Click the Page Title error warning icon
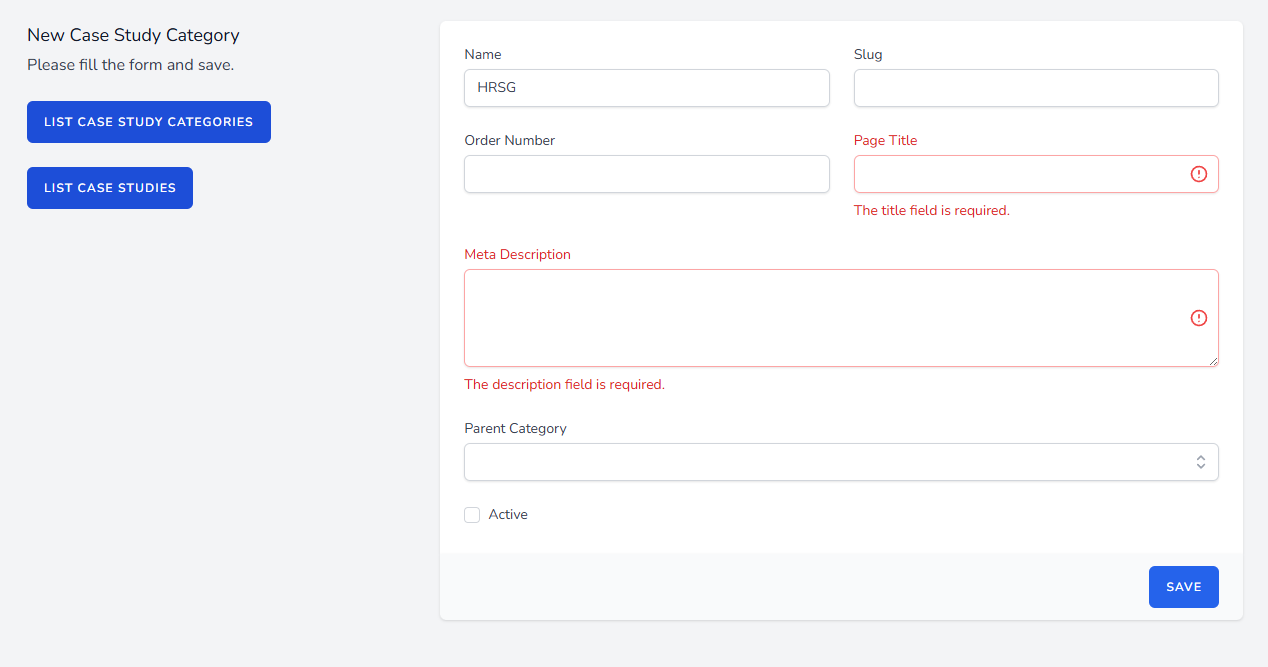Image resolution: width=1268 pixels, height=667 pixels. point(1199,174)
